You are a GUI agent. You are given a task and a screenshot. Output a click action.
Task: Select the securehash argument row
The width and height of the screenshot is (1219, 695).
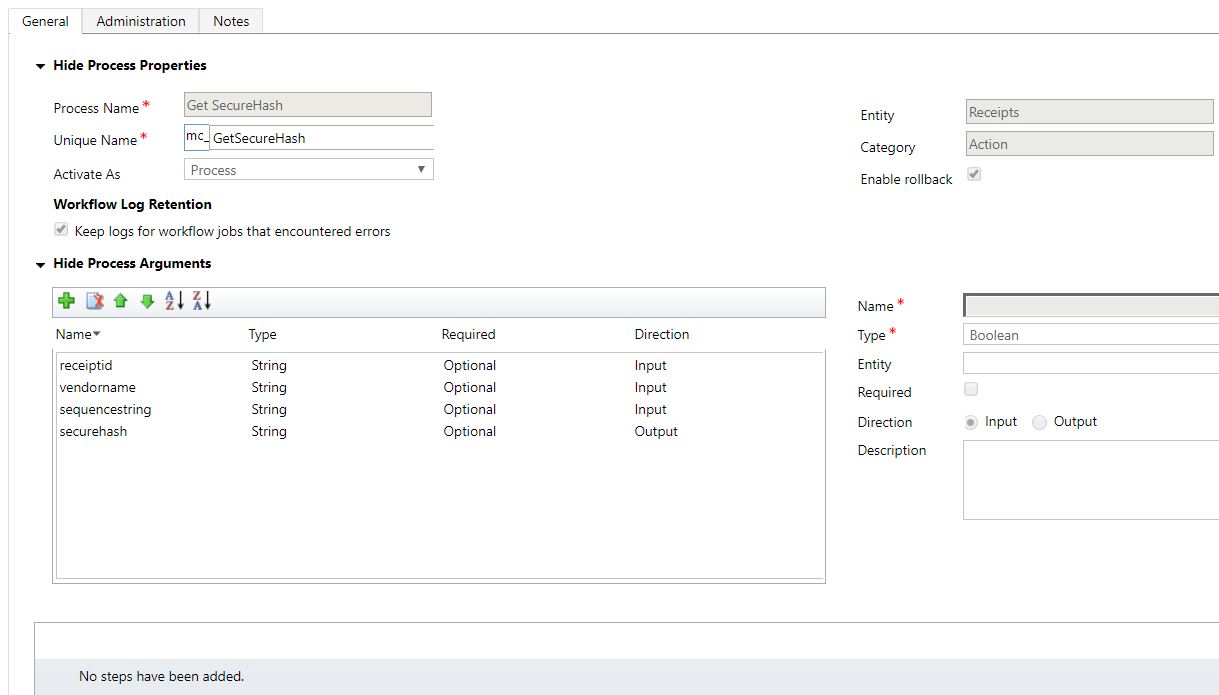click(94, 432)
